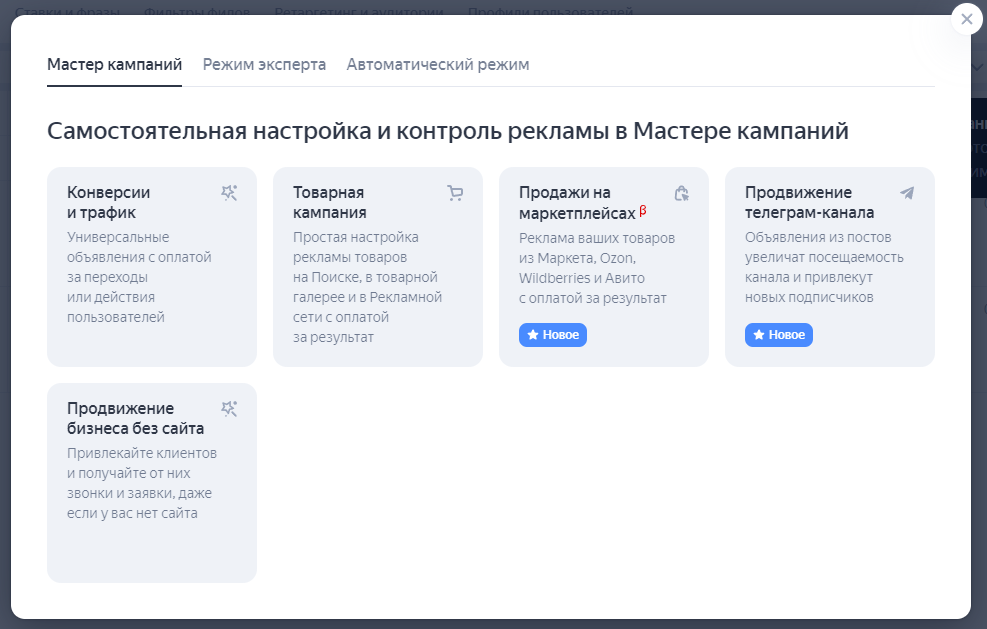Image resolution: width=987 pixels, height=629 pixels.
Task: Click the paper plane icon on Продвижение телеграм-канала
Action: (x=907, y=192)
